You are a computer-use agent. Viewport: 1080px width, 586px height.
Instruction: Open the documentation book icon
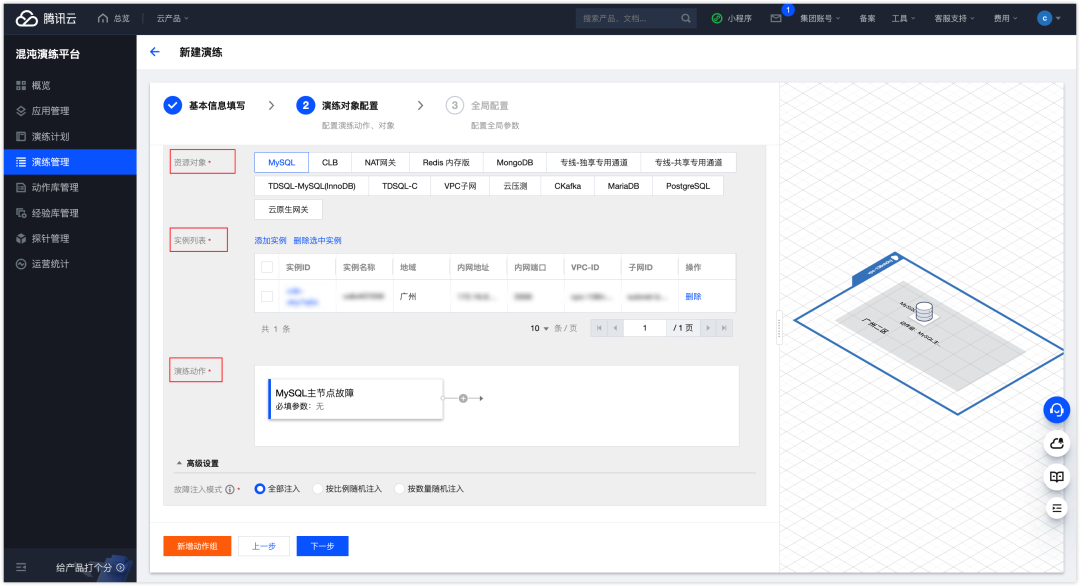(x=1057, y=477)
